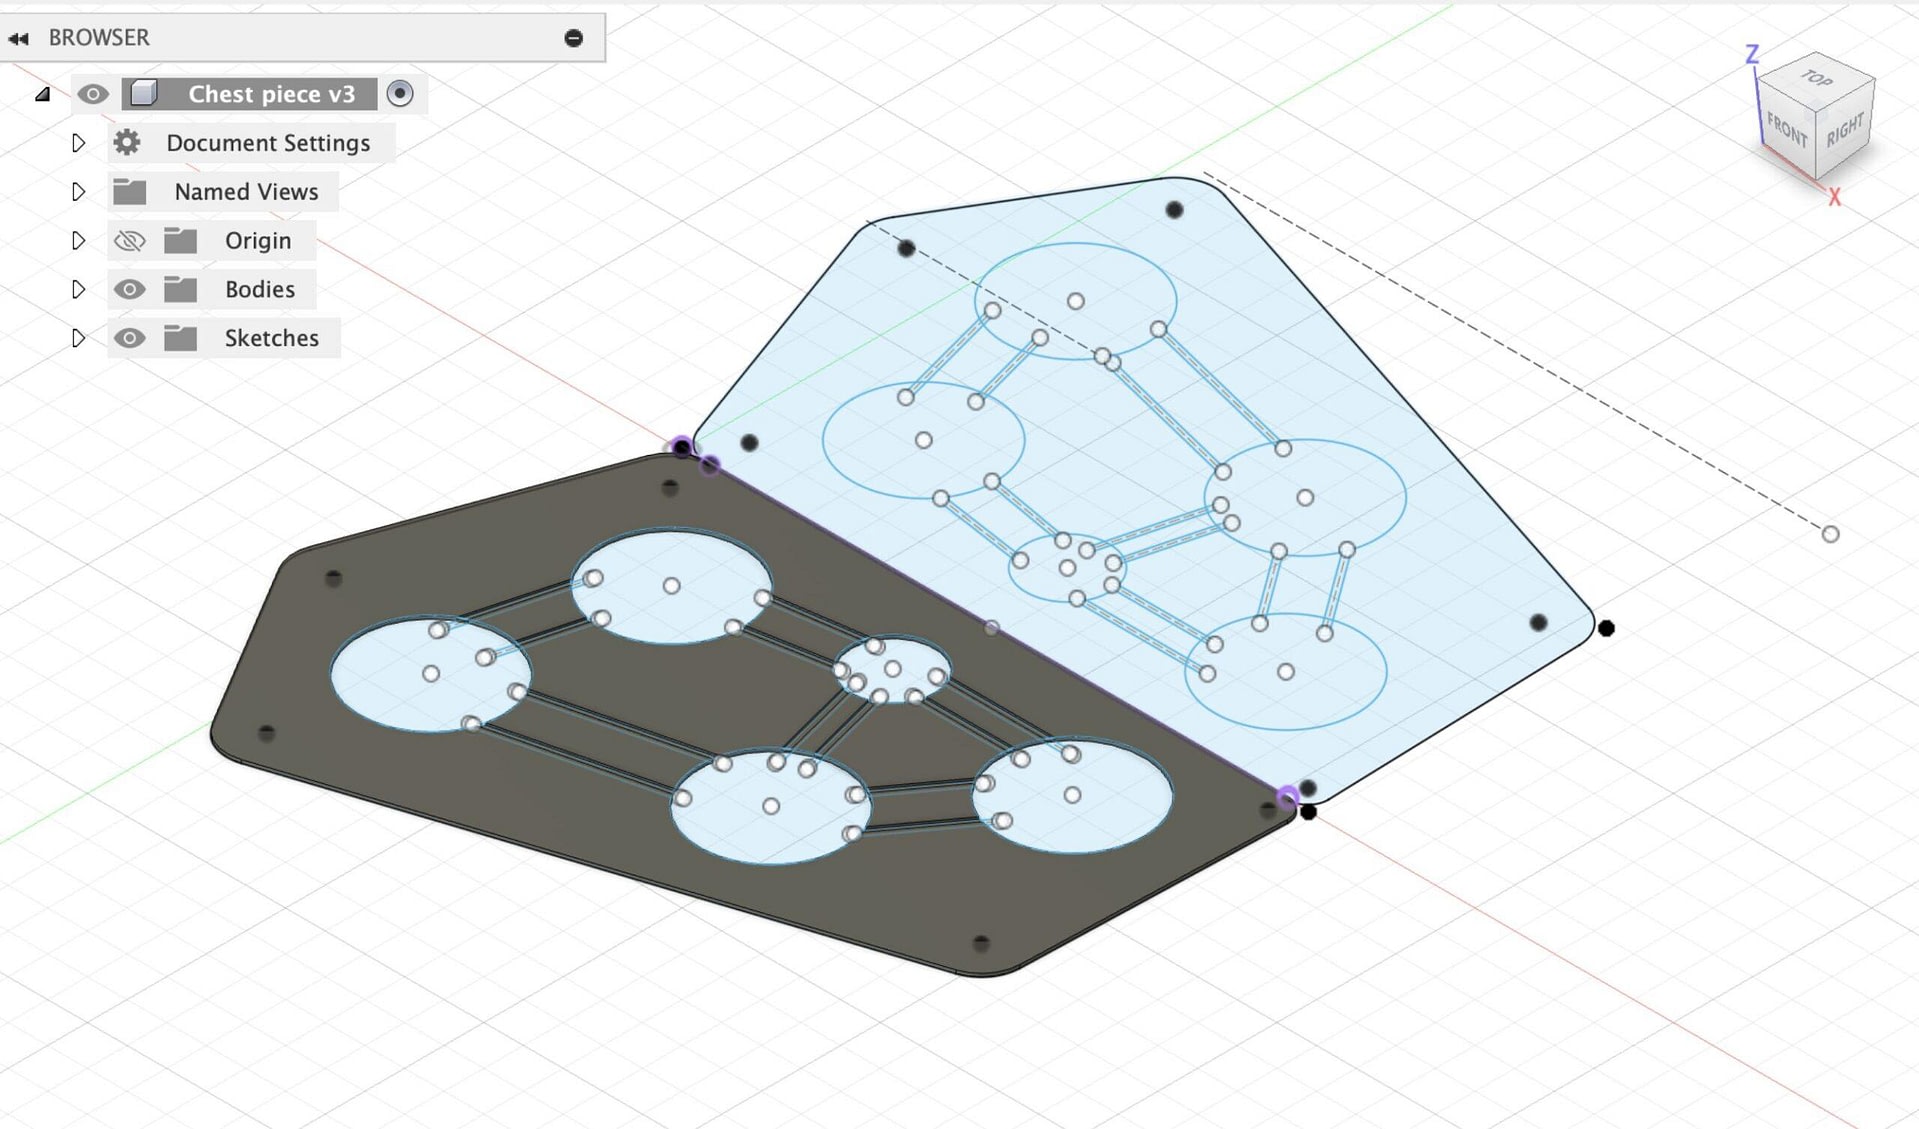Hide the Sketches folder
This screenshot has height=1129, width=1919.
click(x=129, y=338)
